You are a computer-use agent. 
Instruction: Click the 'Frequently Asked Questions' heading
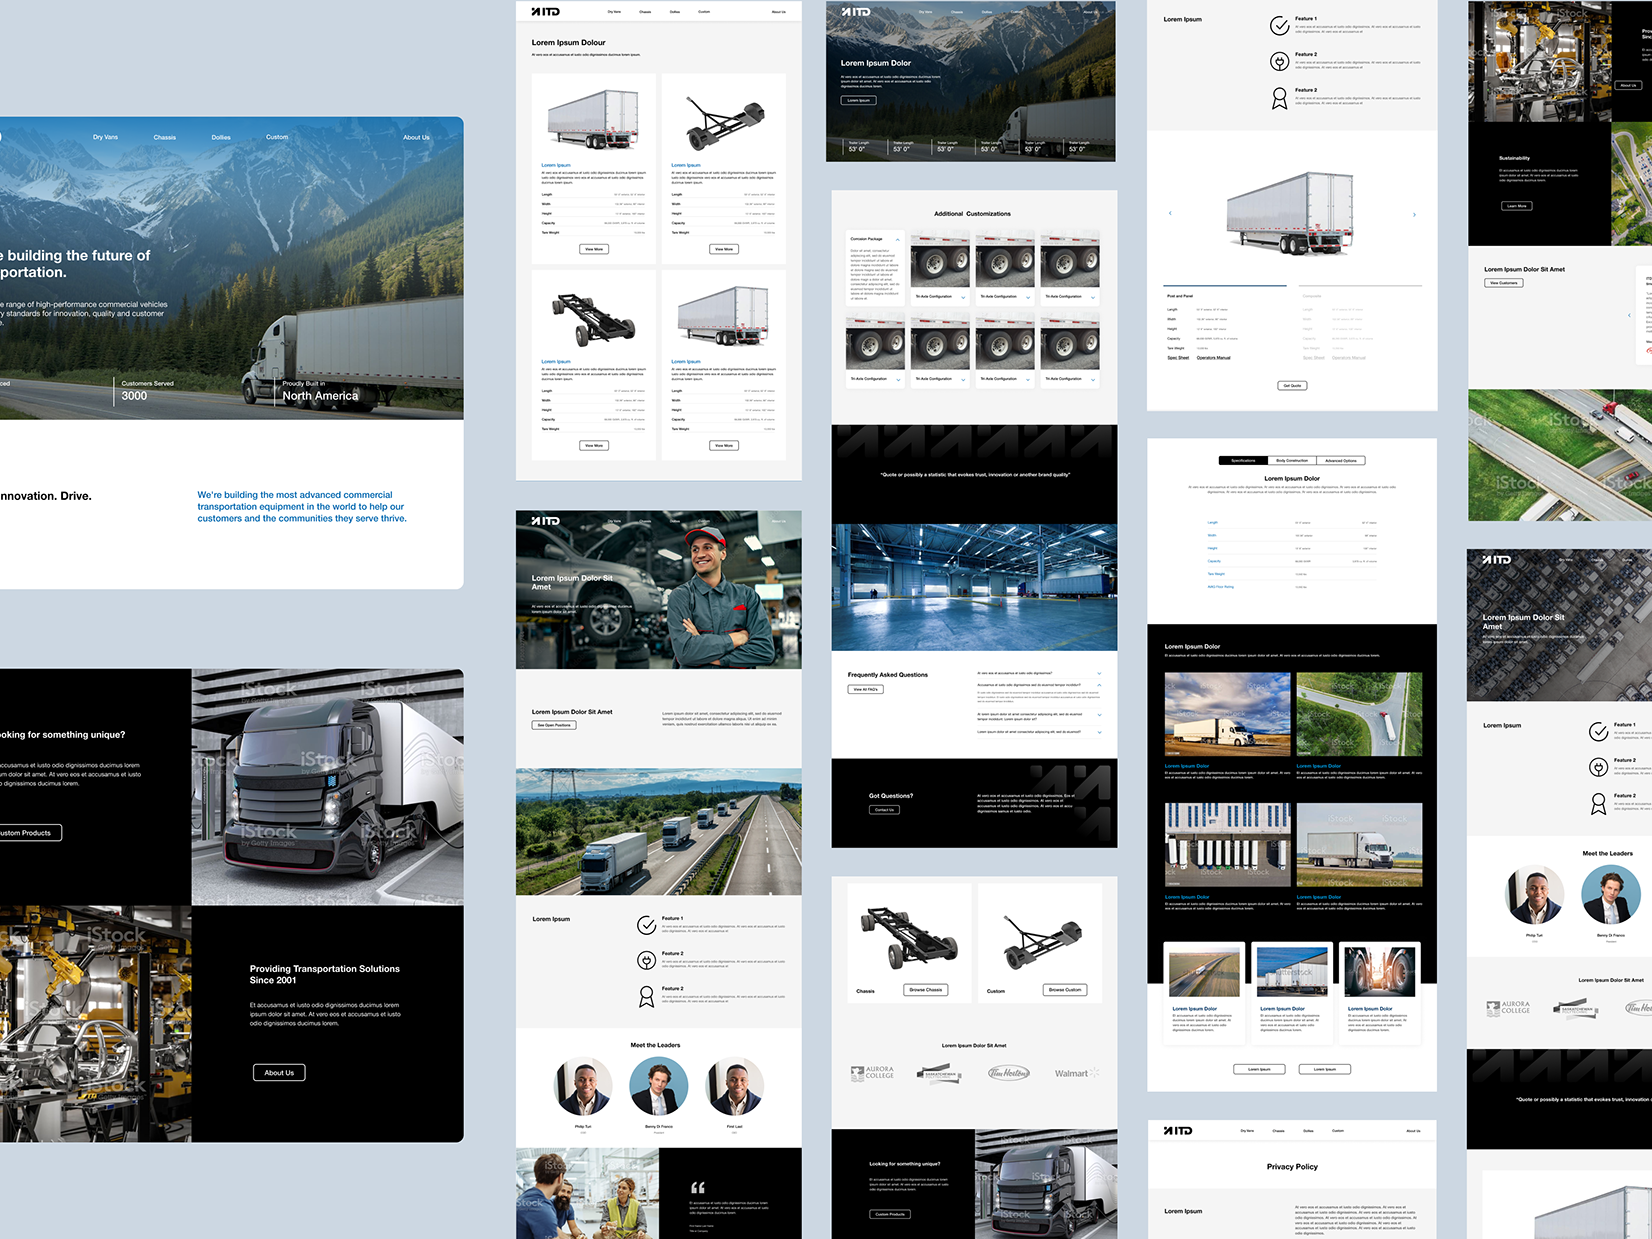coord(888,675)
